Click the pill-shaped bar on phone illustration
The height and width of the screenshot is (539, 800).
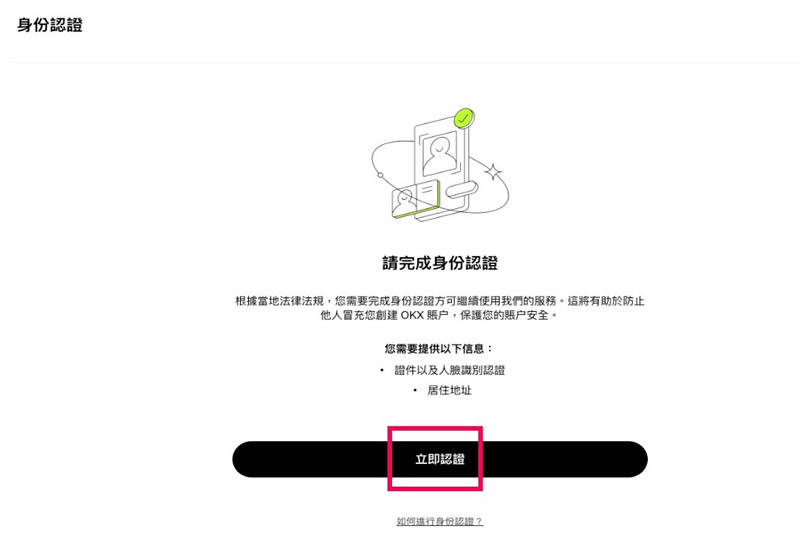[462, 188]
